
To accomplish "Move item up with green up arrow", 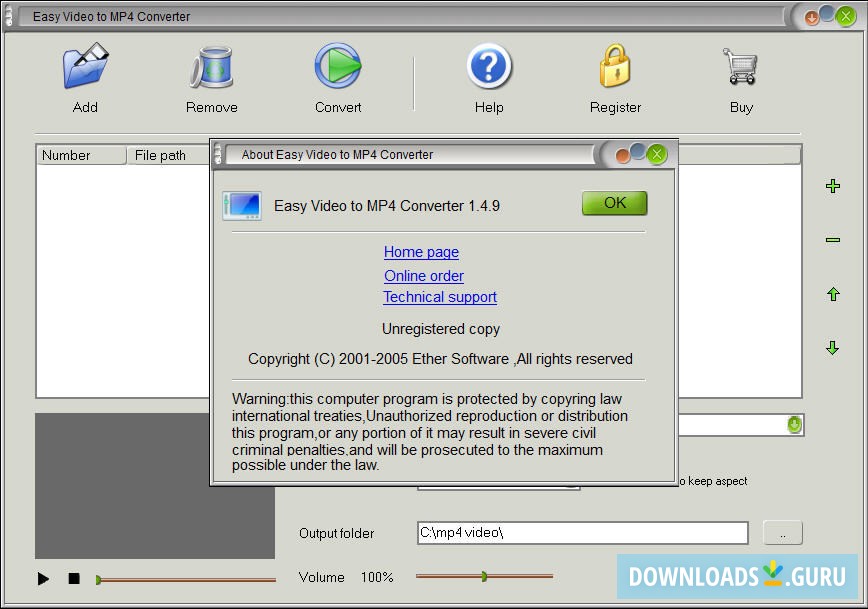I will [833, 294].
